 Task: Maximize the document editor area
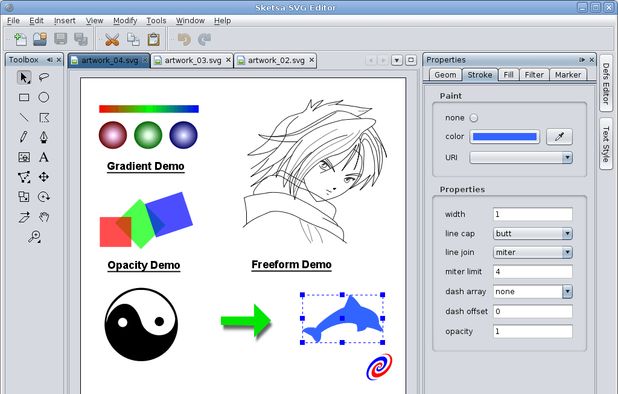(x=411, y=60)
